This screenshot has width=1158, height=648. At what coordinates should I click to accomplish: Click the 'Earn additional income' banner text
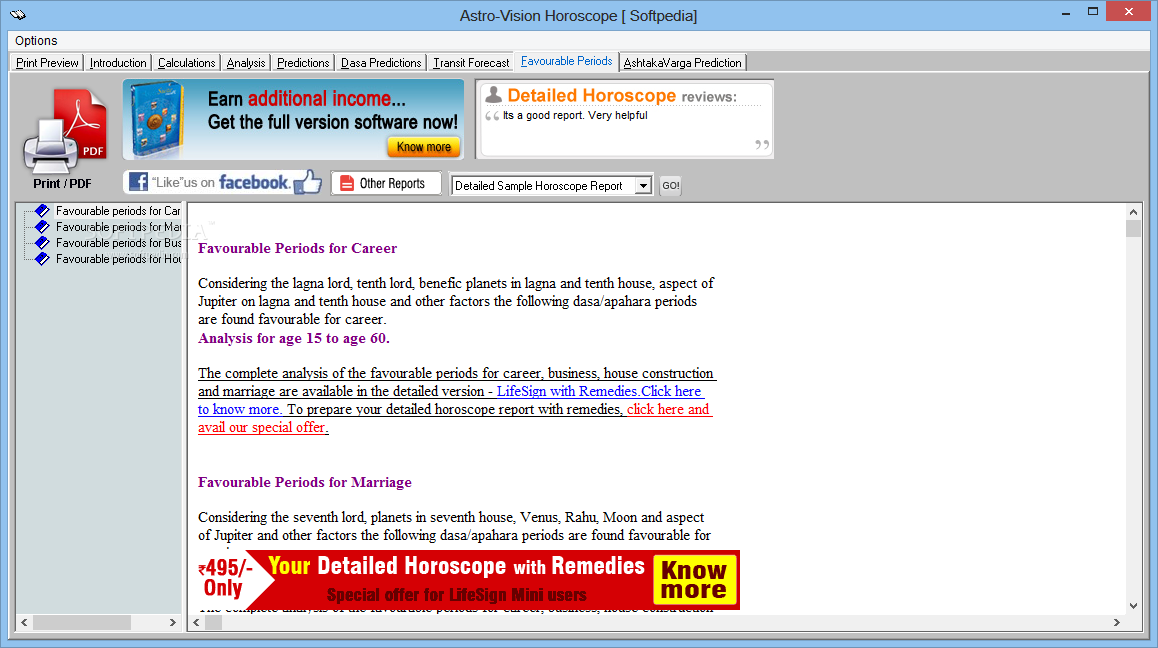click(306, 98)
